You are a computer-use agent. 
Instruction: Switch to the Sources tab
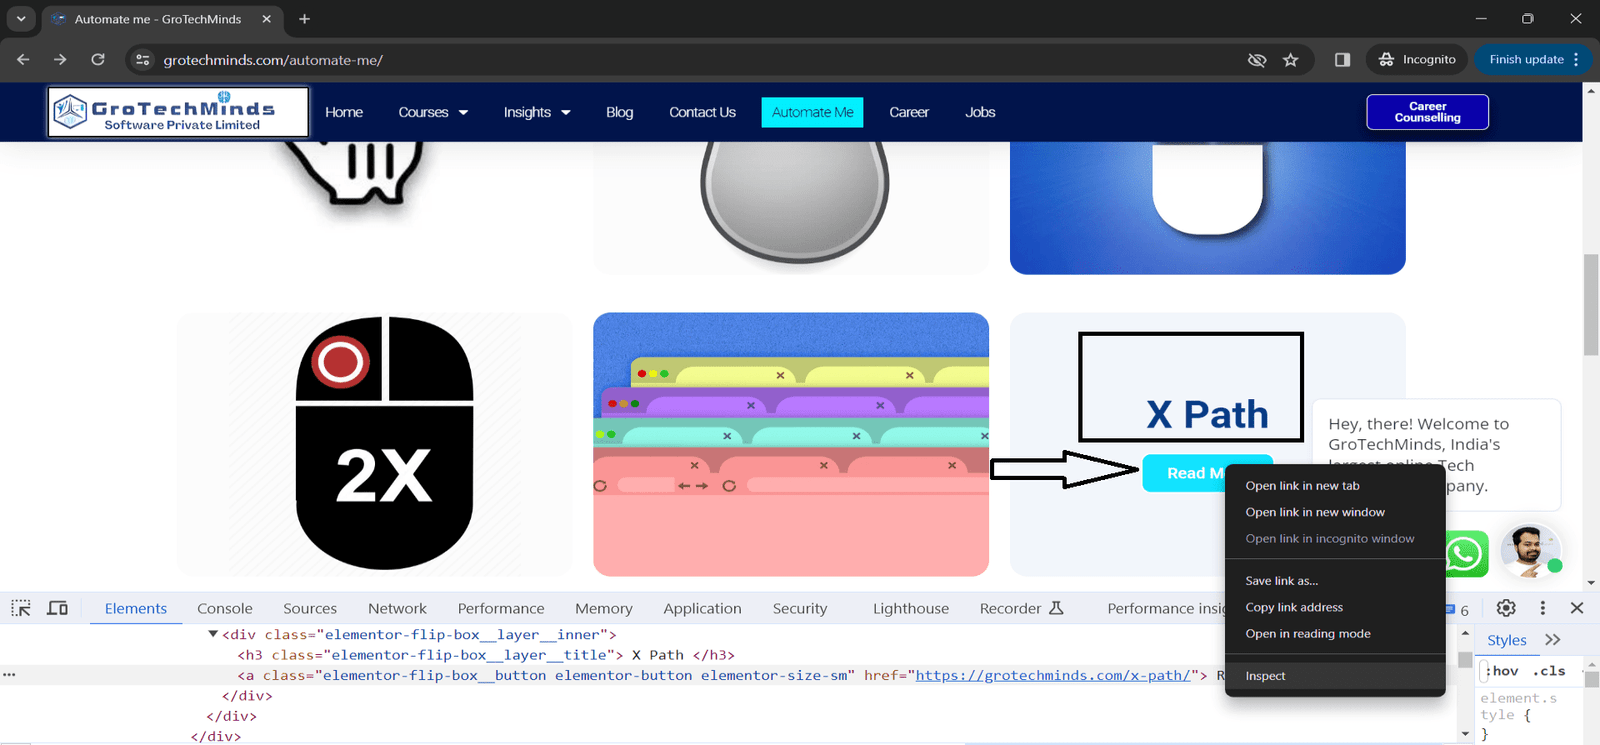click(310, 608)
